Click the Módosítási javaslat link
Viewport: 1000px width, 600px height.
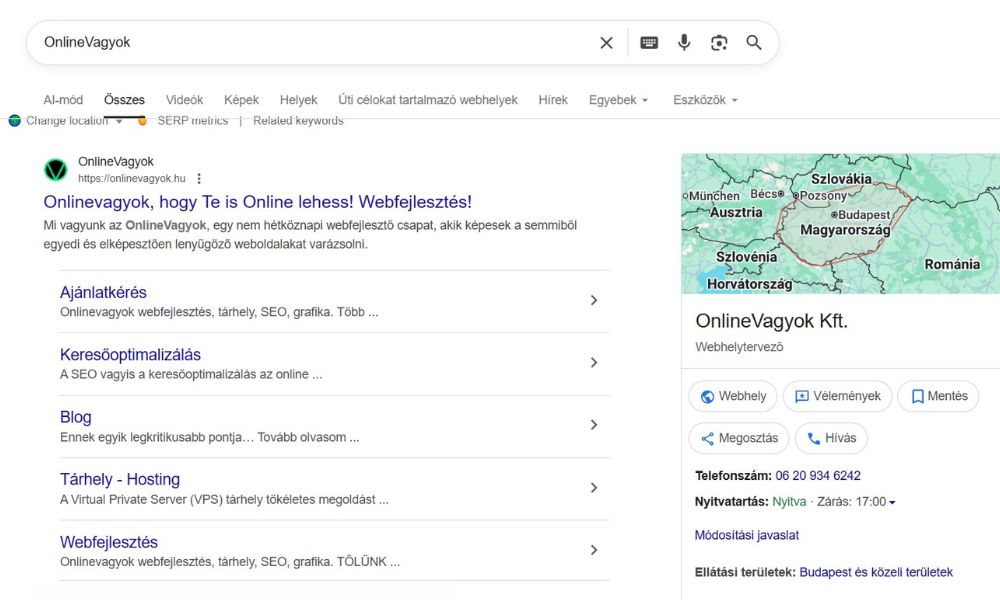pos(746,535)
